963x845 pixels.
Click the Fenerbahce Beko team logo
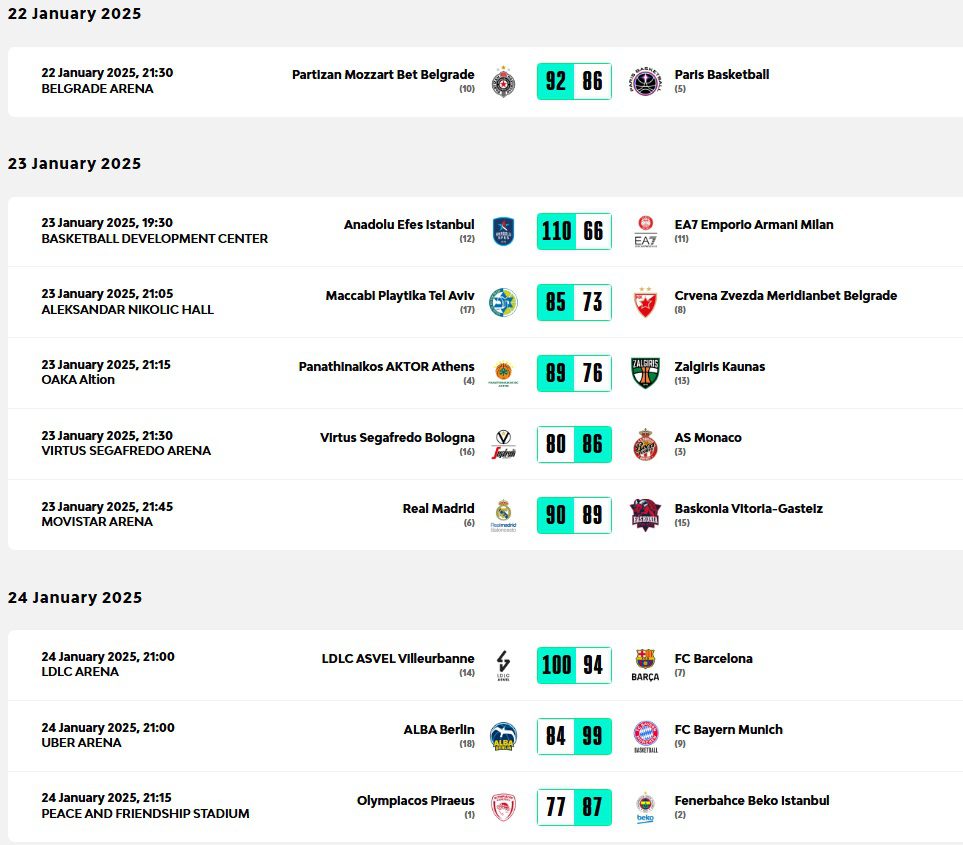tap(646, 807)
